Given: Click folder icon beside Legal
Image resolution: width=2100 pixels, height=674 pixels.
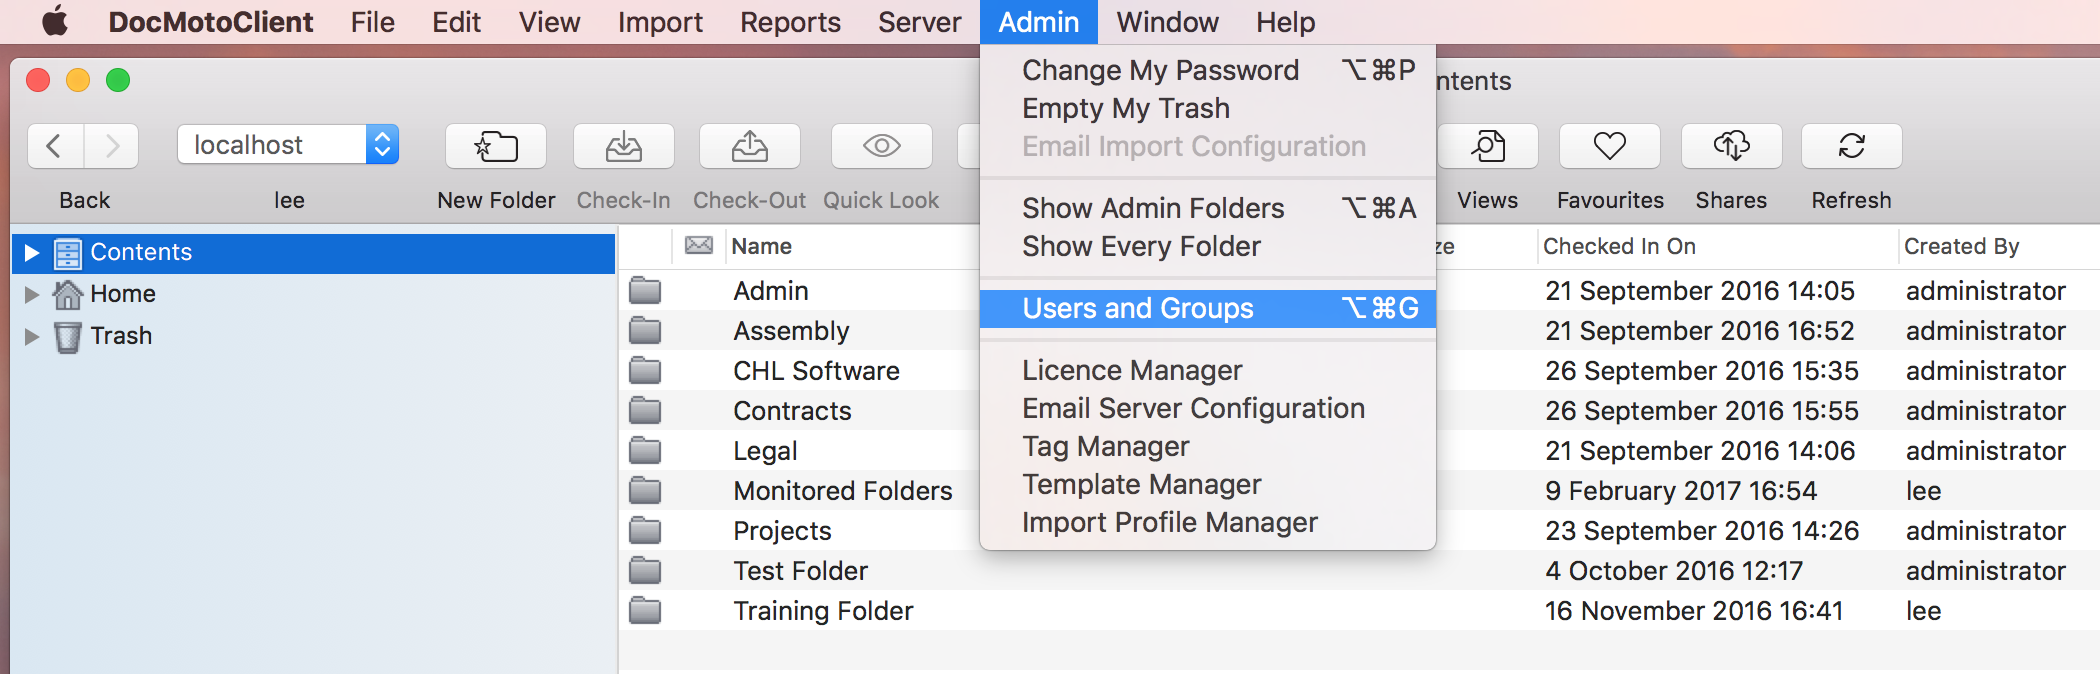Looking at the screenshot, I should click(x=645, y=451).
